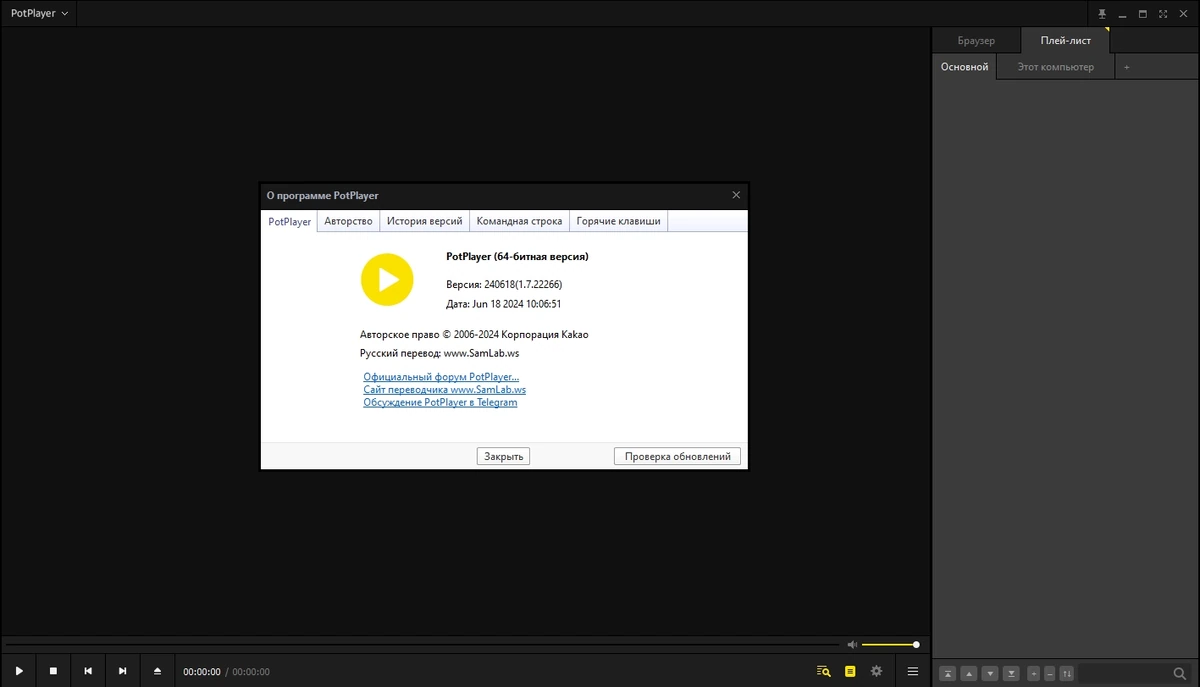This screenshot has height=687, width=1200.
Task: Click the Закрыть button
Action: click(x=504, y=456)
